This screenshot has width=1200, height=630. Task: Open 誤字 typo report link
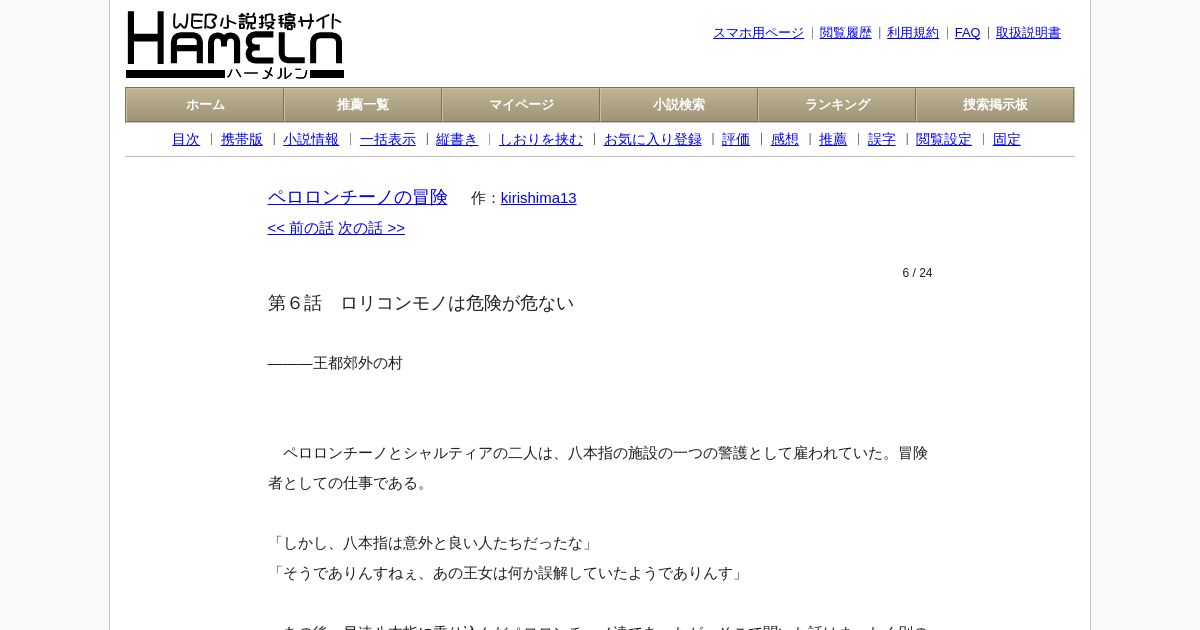pos(882,140)
